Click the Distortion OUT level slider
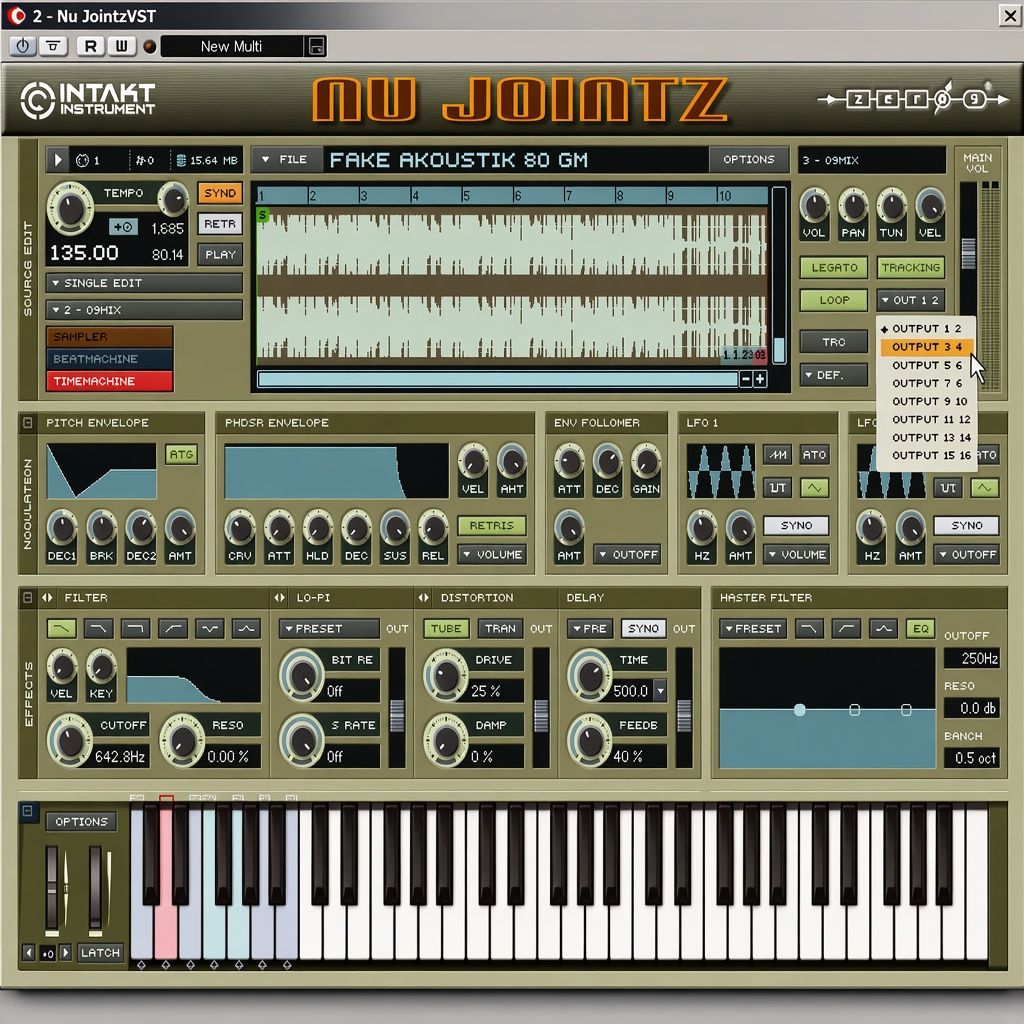The image size is (1024, 1024). coord(541,716)
